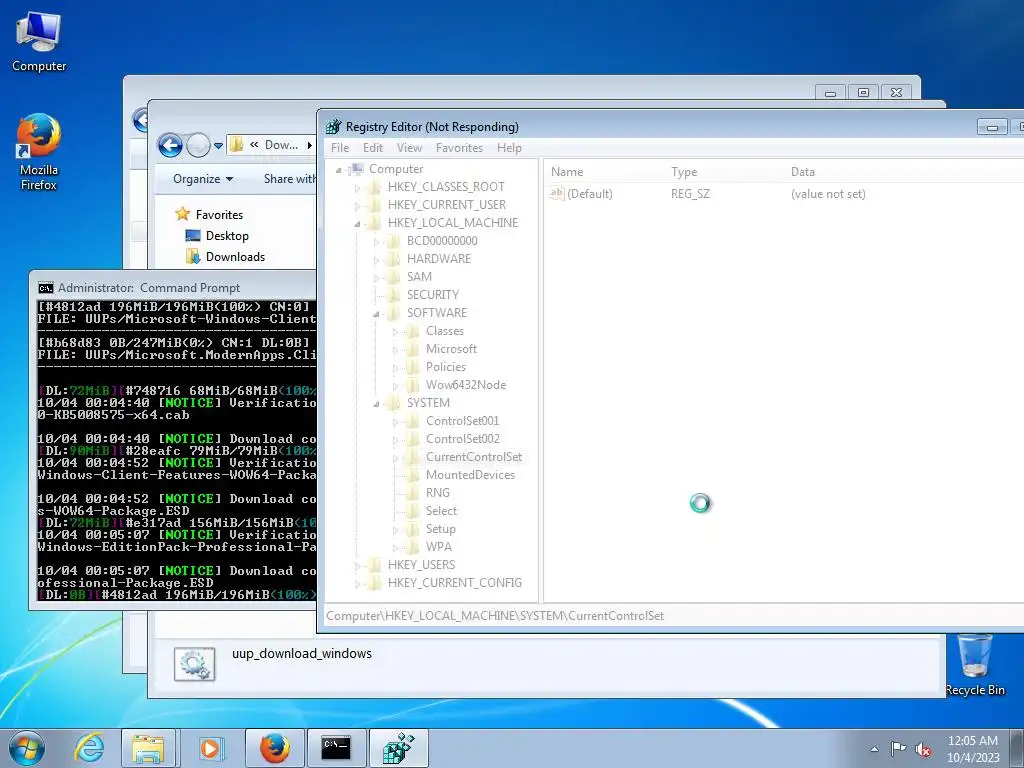
Task: Select the MountedDevices registry key
Action: [x=470, y=475]
